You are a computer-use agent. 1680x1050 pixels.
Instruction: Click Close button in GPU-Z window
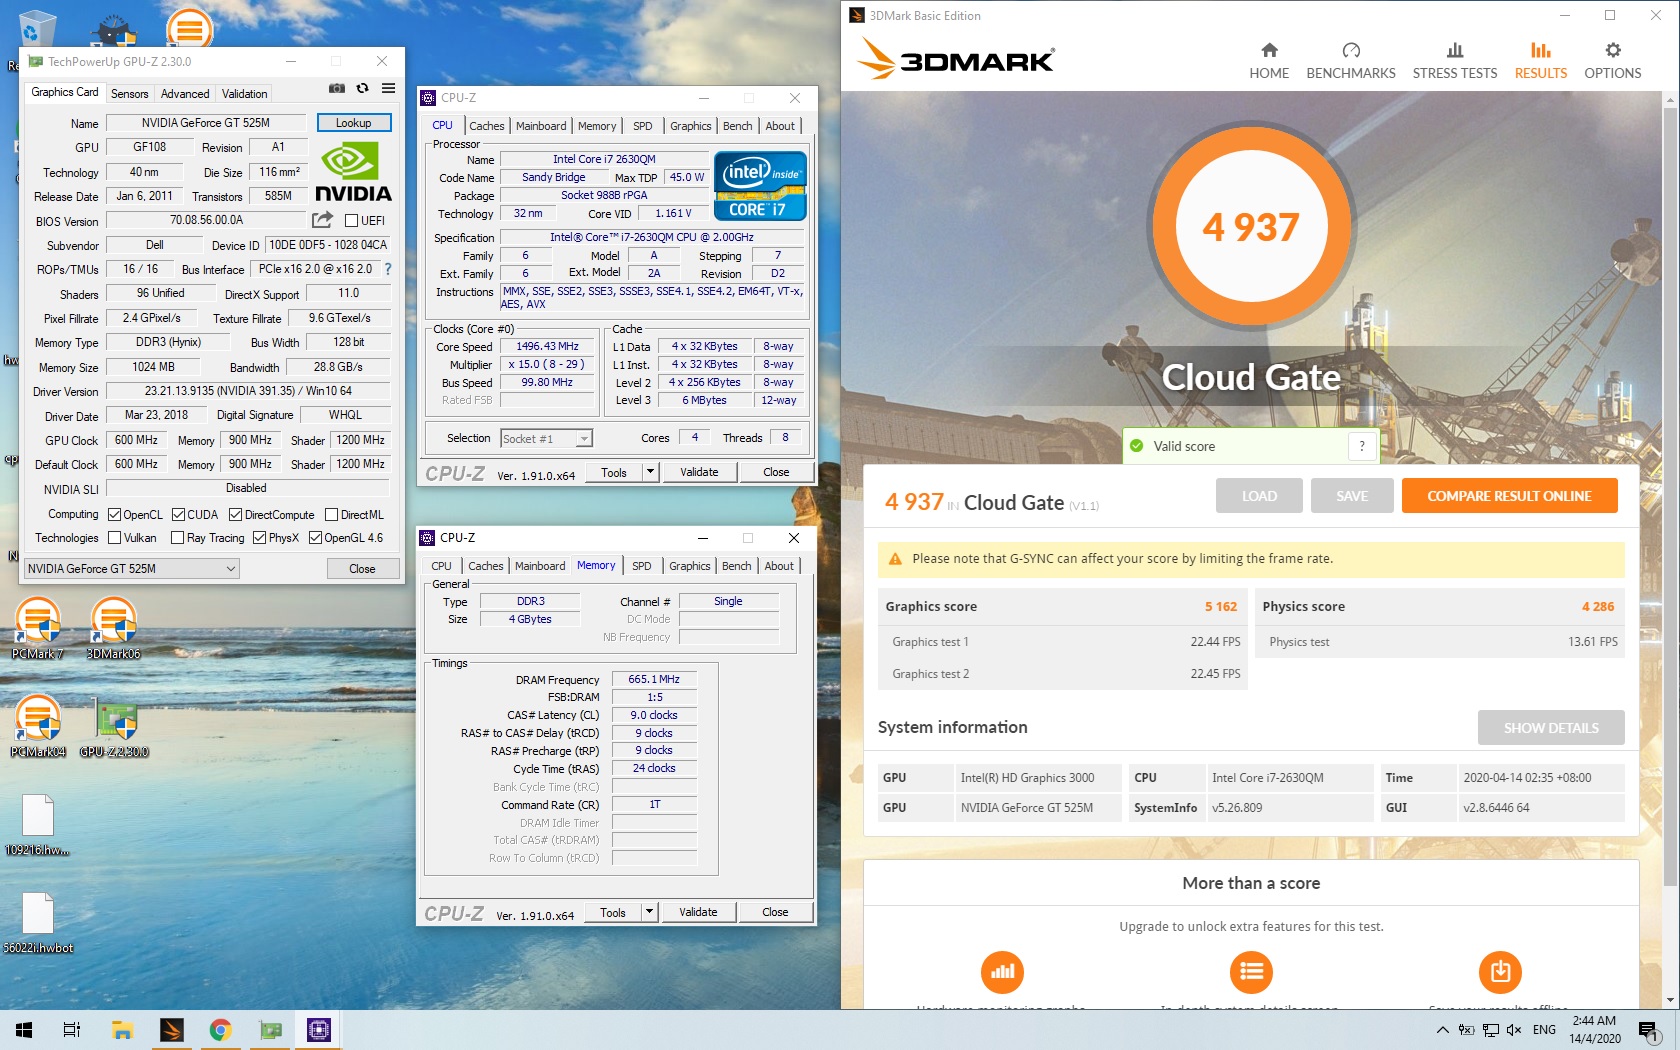point(362,569)
